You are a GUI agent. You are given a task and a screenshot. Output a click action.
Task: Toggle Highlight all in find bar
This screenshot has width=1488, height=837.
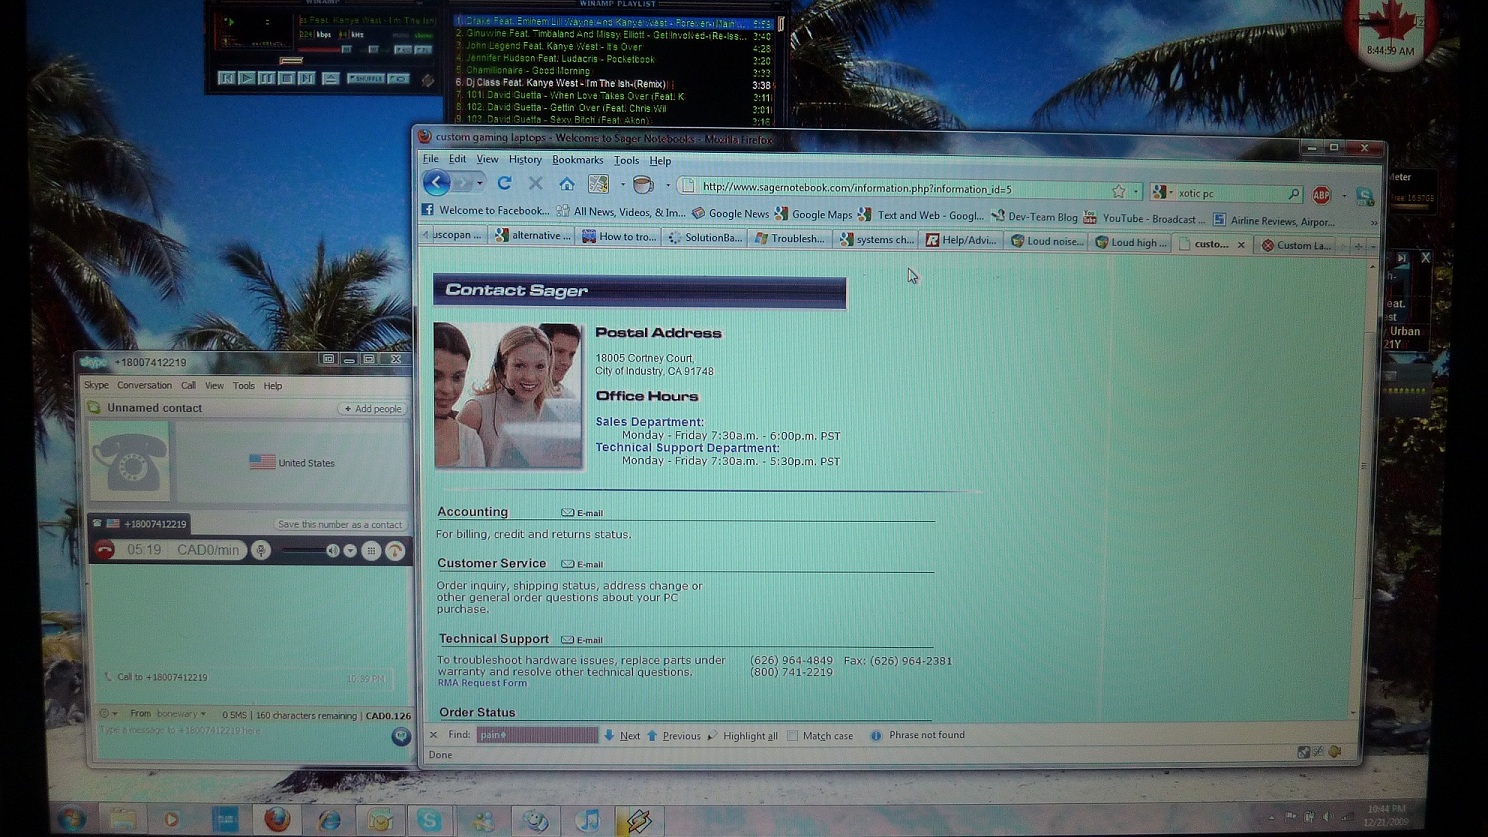[742, 736]
